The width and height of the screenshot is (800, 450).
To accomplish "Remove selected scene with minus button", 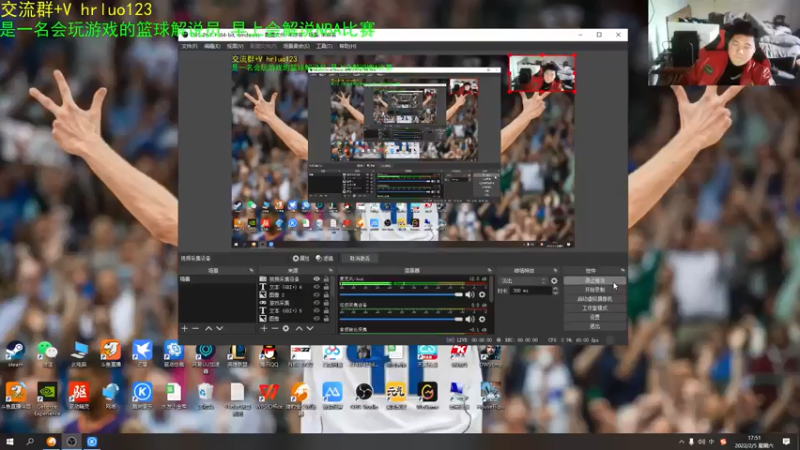I will point(195,329).
